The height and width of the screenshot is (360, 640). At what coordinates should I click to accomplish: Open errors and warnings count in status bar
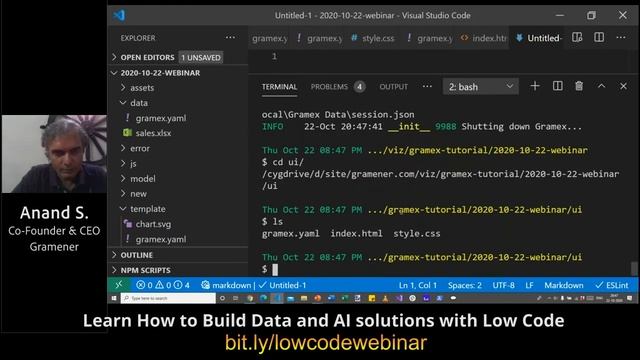point(163,285)
